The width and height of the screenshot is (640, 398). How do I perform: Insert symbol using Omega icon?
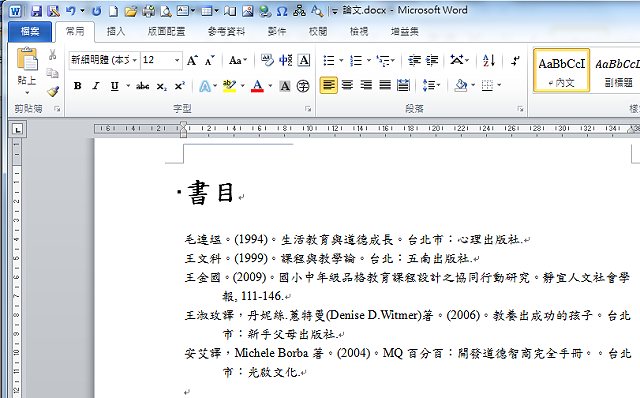coord(282,11)
